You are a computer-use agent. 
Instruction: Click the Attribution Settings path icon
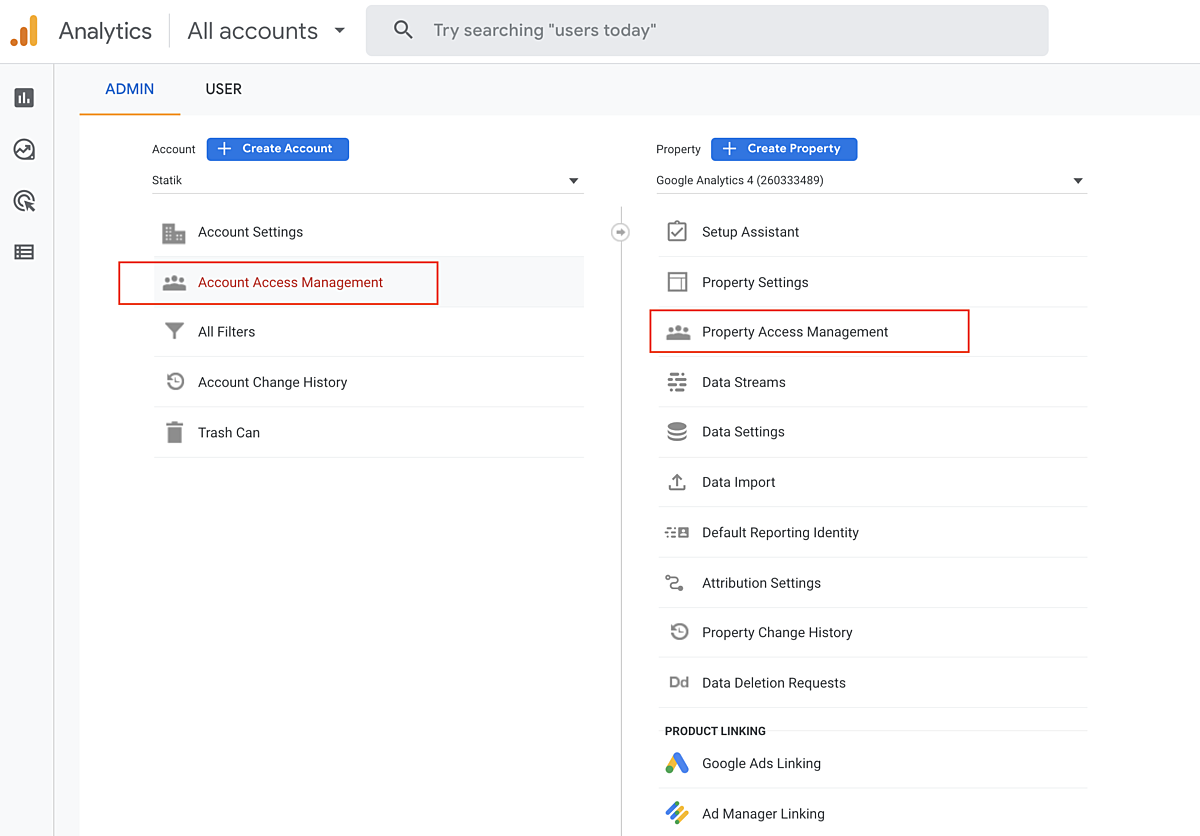[x=674, y=582]
